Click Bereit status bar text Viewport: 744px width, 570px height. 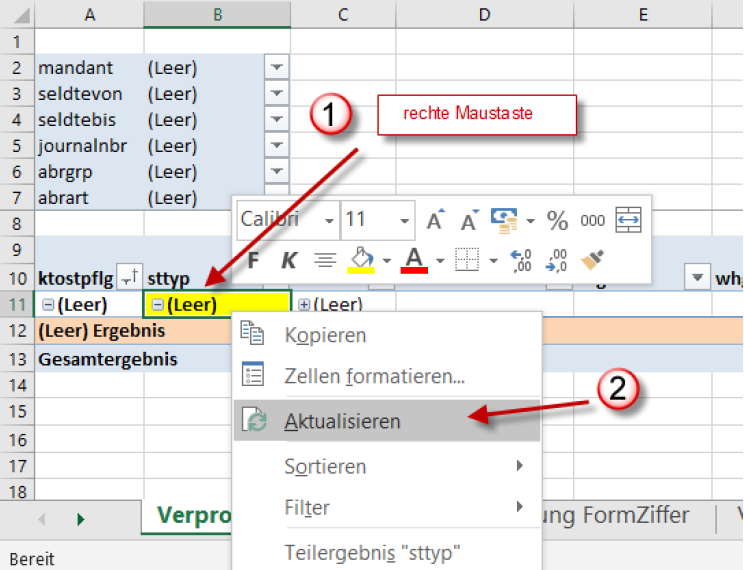32,559
